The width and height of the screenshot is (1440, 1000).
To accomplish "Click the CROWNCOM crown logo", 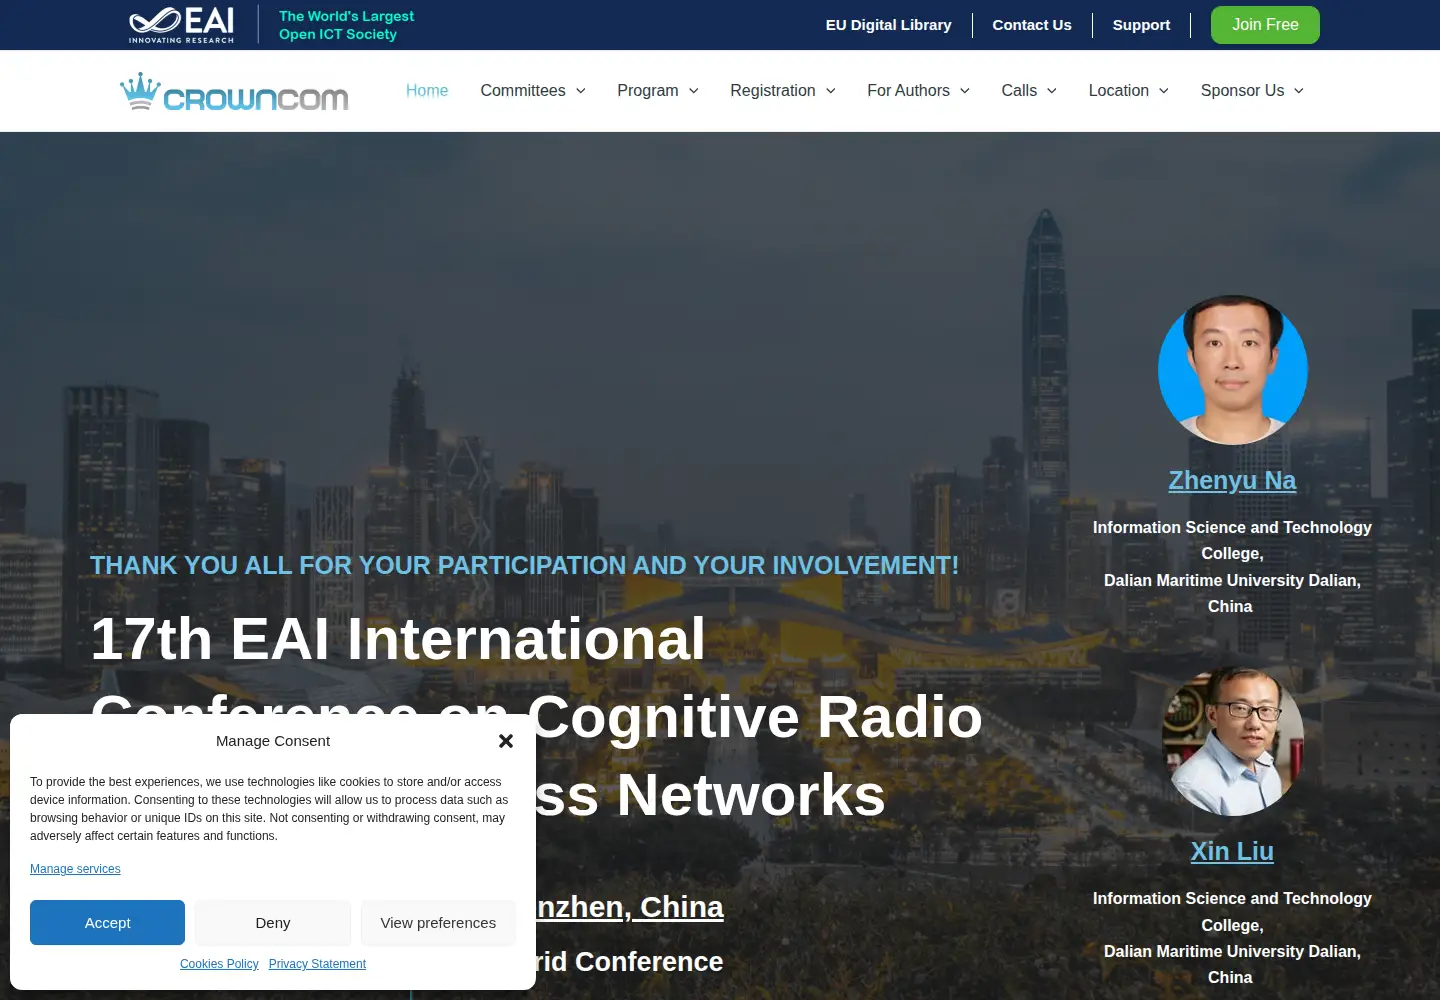I will point(234,91).
